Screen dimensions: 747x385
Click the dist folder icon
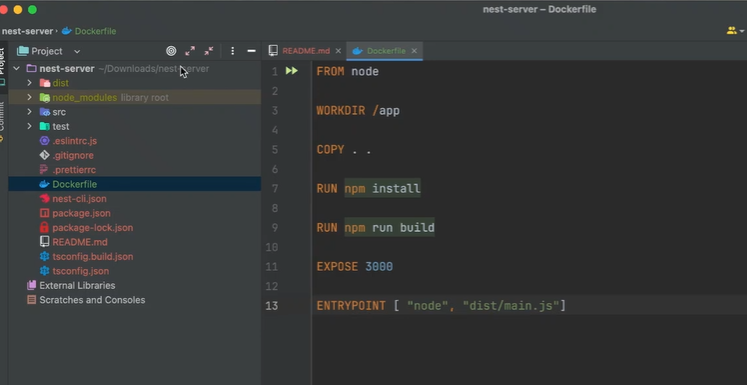coord(45,83)
